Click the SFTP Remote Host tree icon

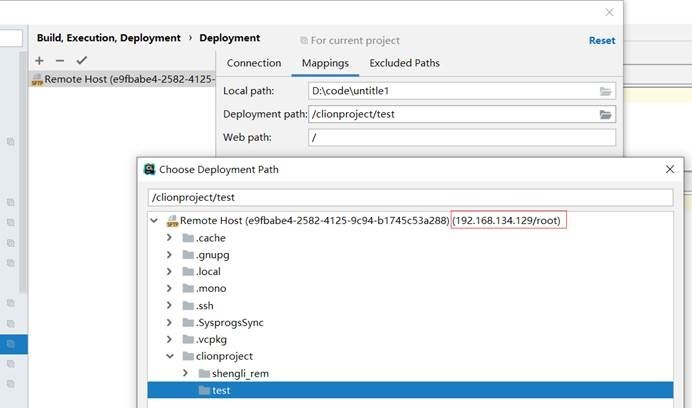coord(172,221)
